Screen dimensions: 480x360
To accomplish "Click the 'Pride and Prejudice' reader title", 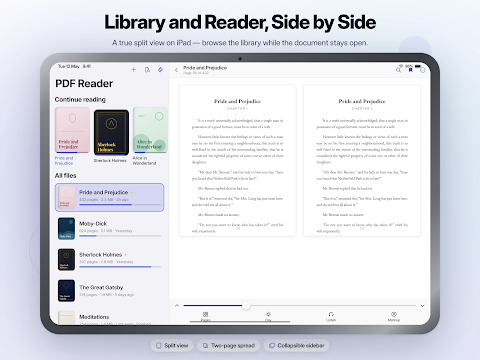I will pyautogui.click(x=205, y=68).
